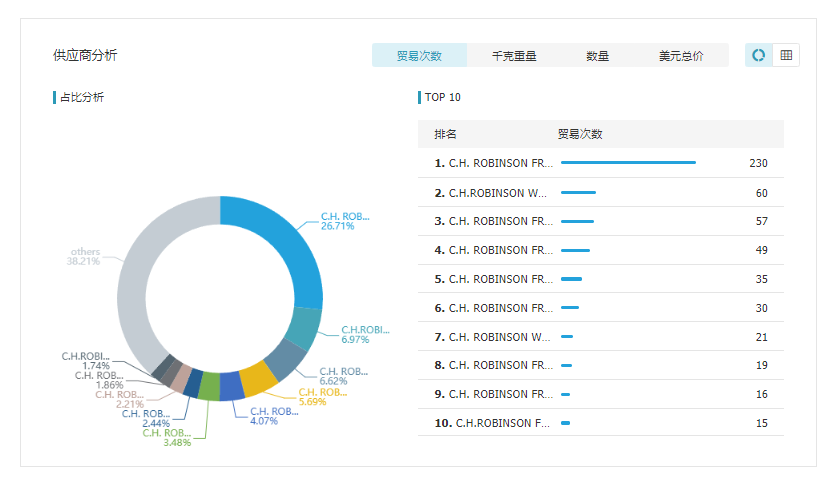Open rank 2 supplier C.H.ROBINSON W...
The width and height of the screenshot is (831, 481).
494,192
